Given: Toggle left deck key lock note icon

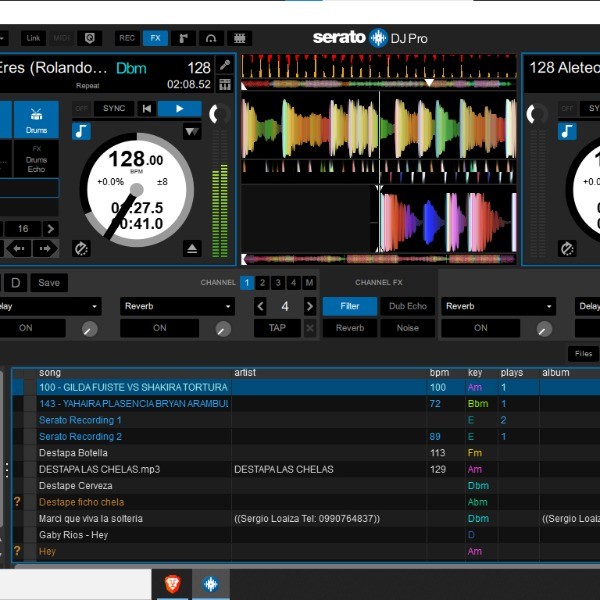Looking at the screenshot, I should 81,131.
